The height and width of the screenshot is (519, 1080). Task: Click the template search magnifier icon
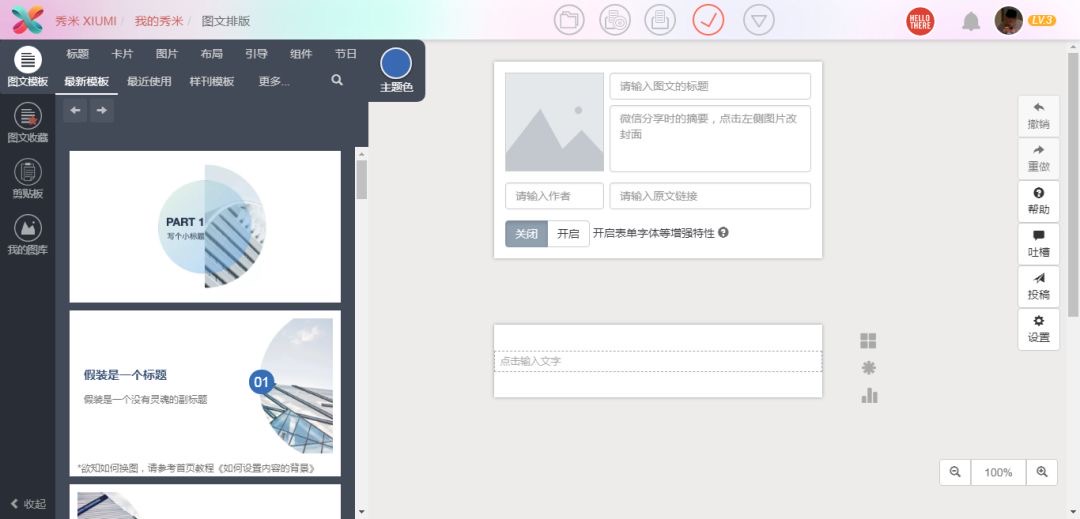click(x=337, y=80)
